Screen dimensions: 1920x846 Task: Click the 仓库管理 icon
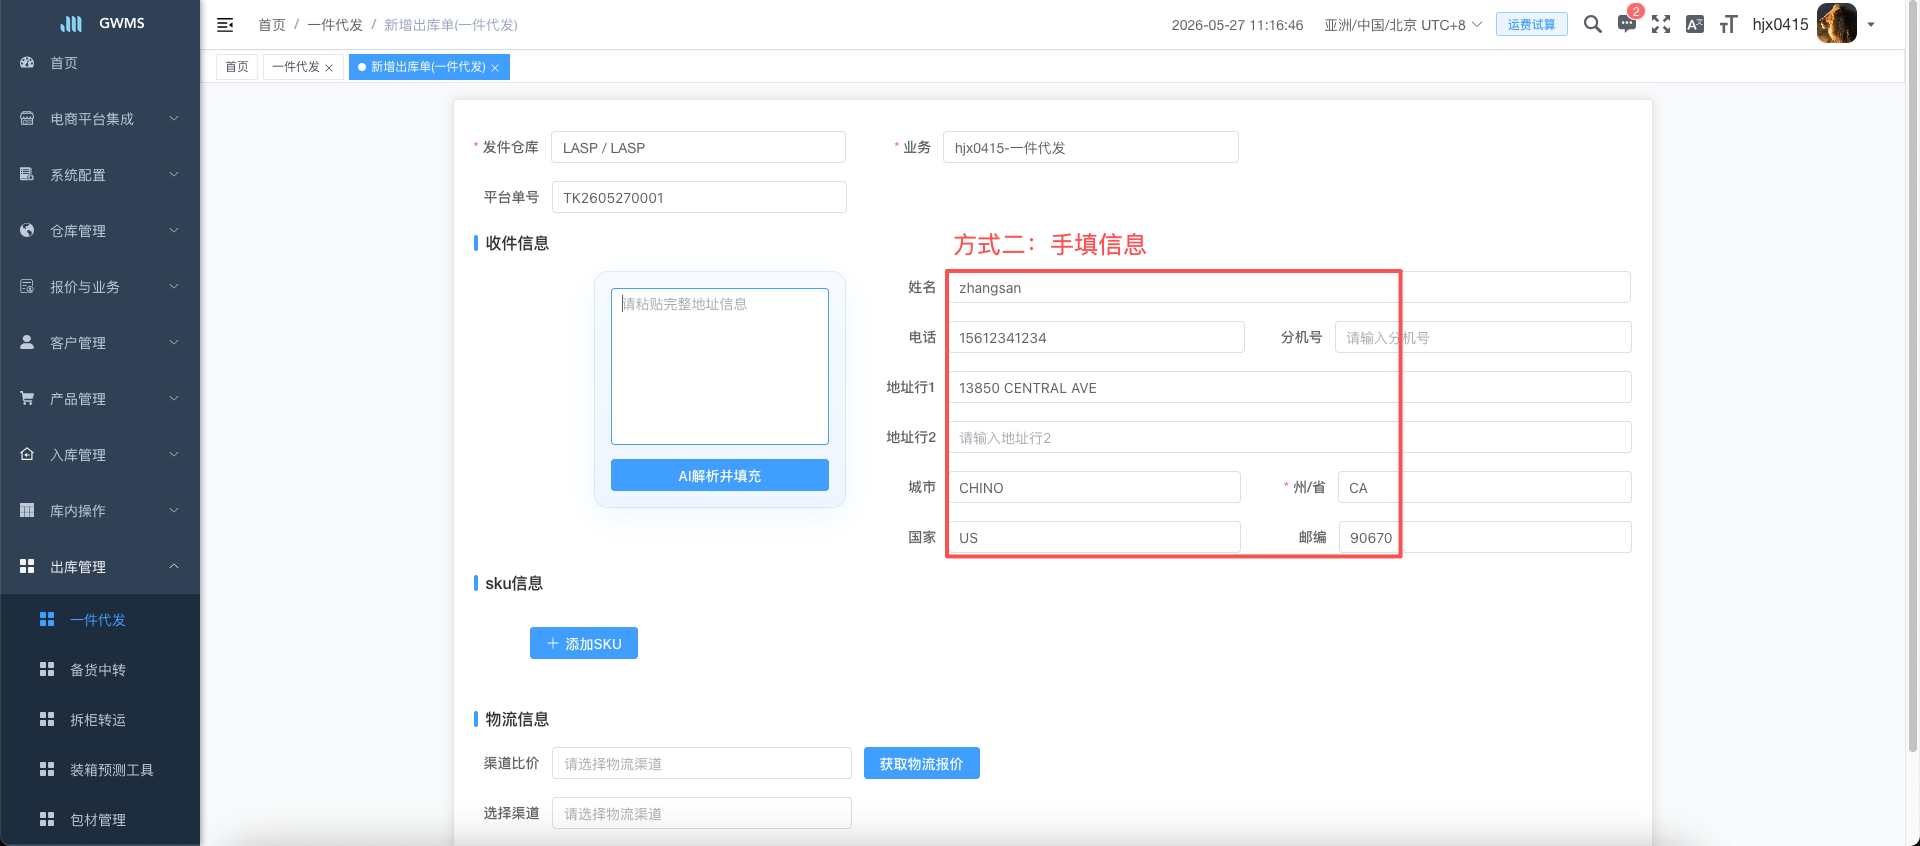click(x=27, y=230)
